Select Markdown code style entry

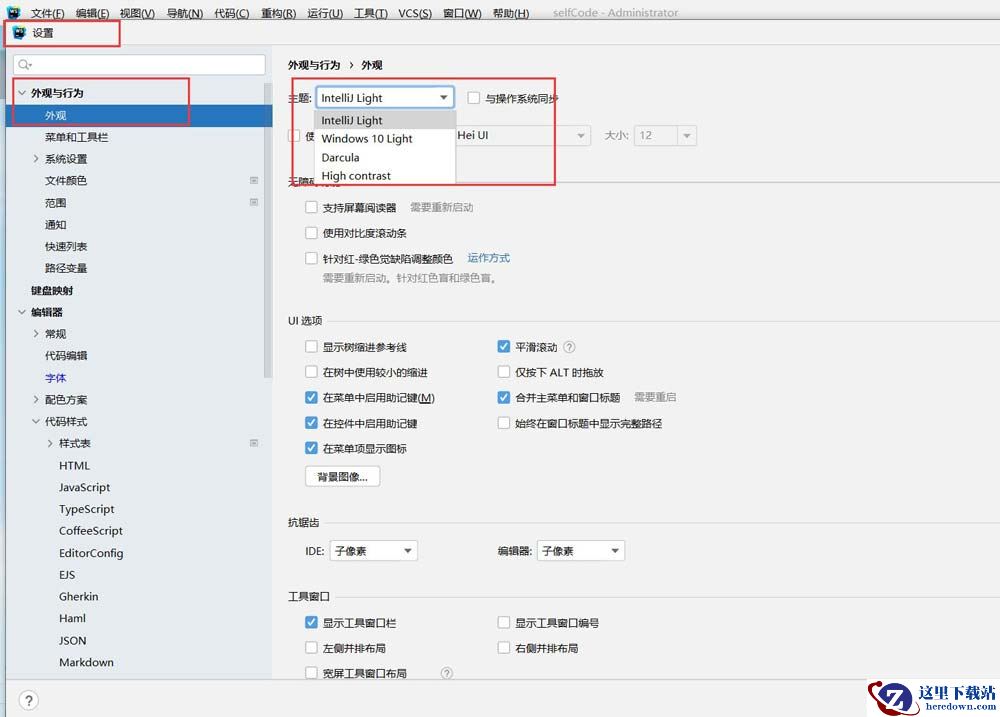[86, 662]
